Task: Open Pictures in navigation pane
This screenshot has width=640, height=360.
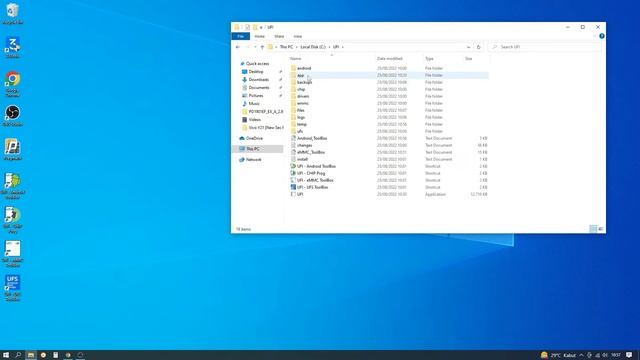Action: (x=256, y=96)
